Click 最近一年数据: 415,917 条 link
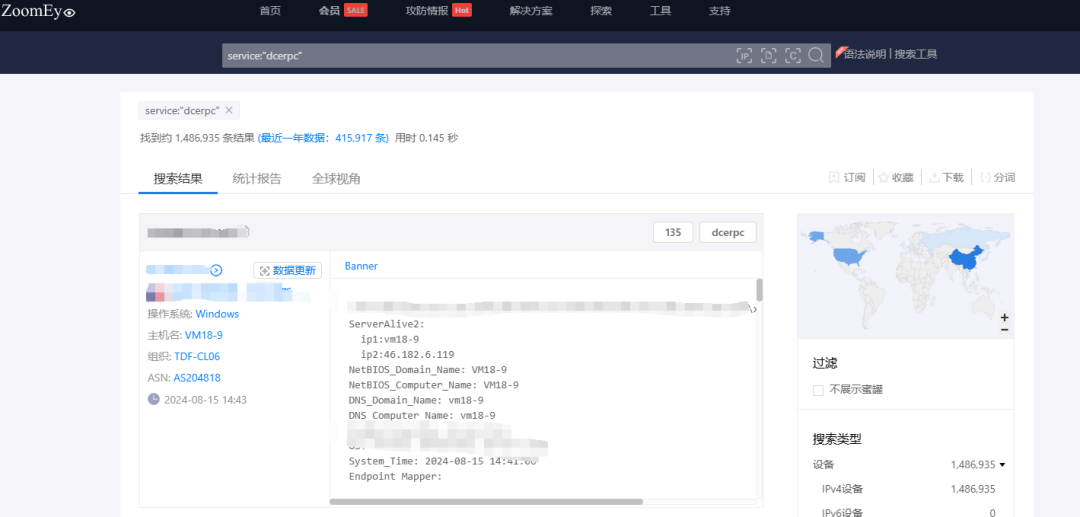 coord(324,138)
